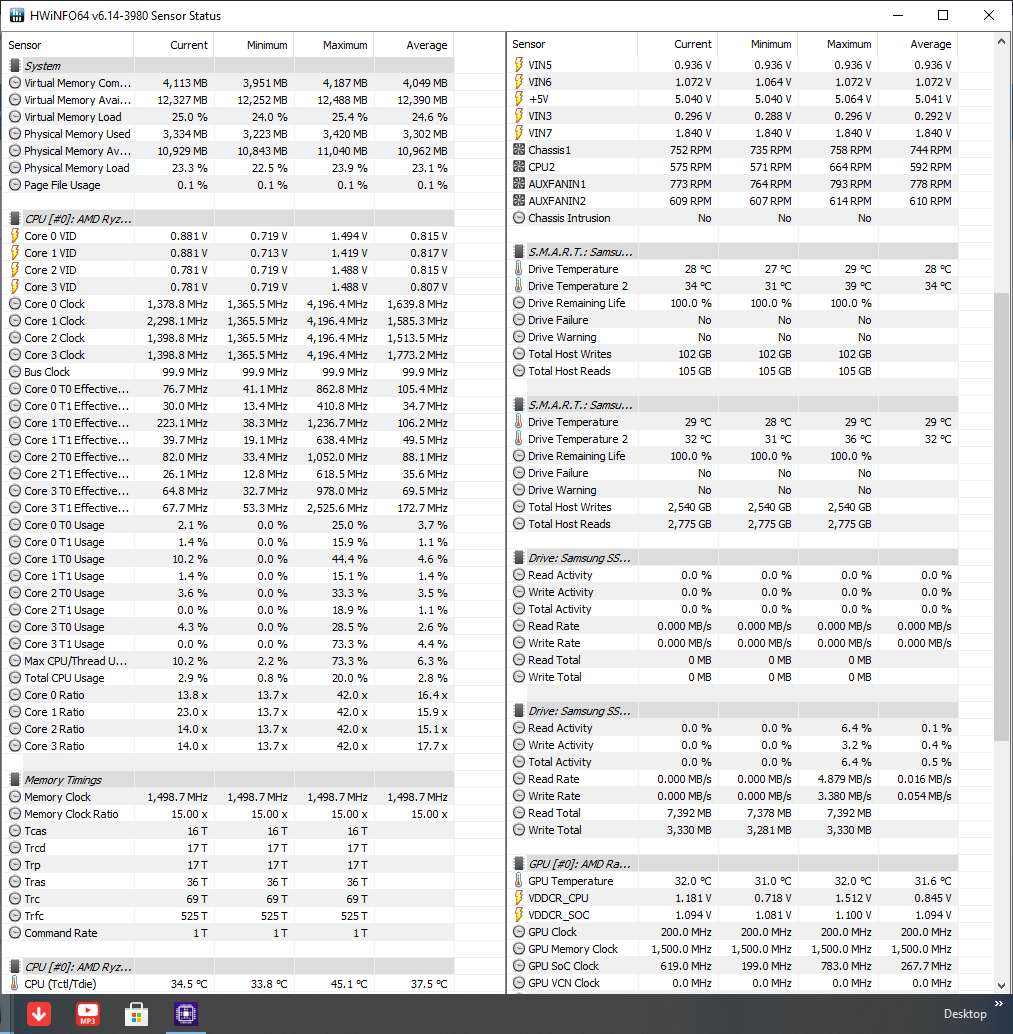Open the YouTube MP3 taskbar icon
The image size is (1013, 1034).
(x=88, y=1014)
